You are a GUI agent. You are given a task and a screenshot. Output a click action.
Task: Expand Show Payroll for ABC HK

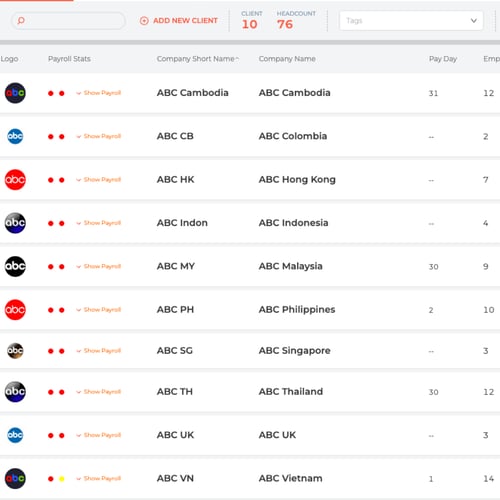pos(99,180)
